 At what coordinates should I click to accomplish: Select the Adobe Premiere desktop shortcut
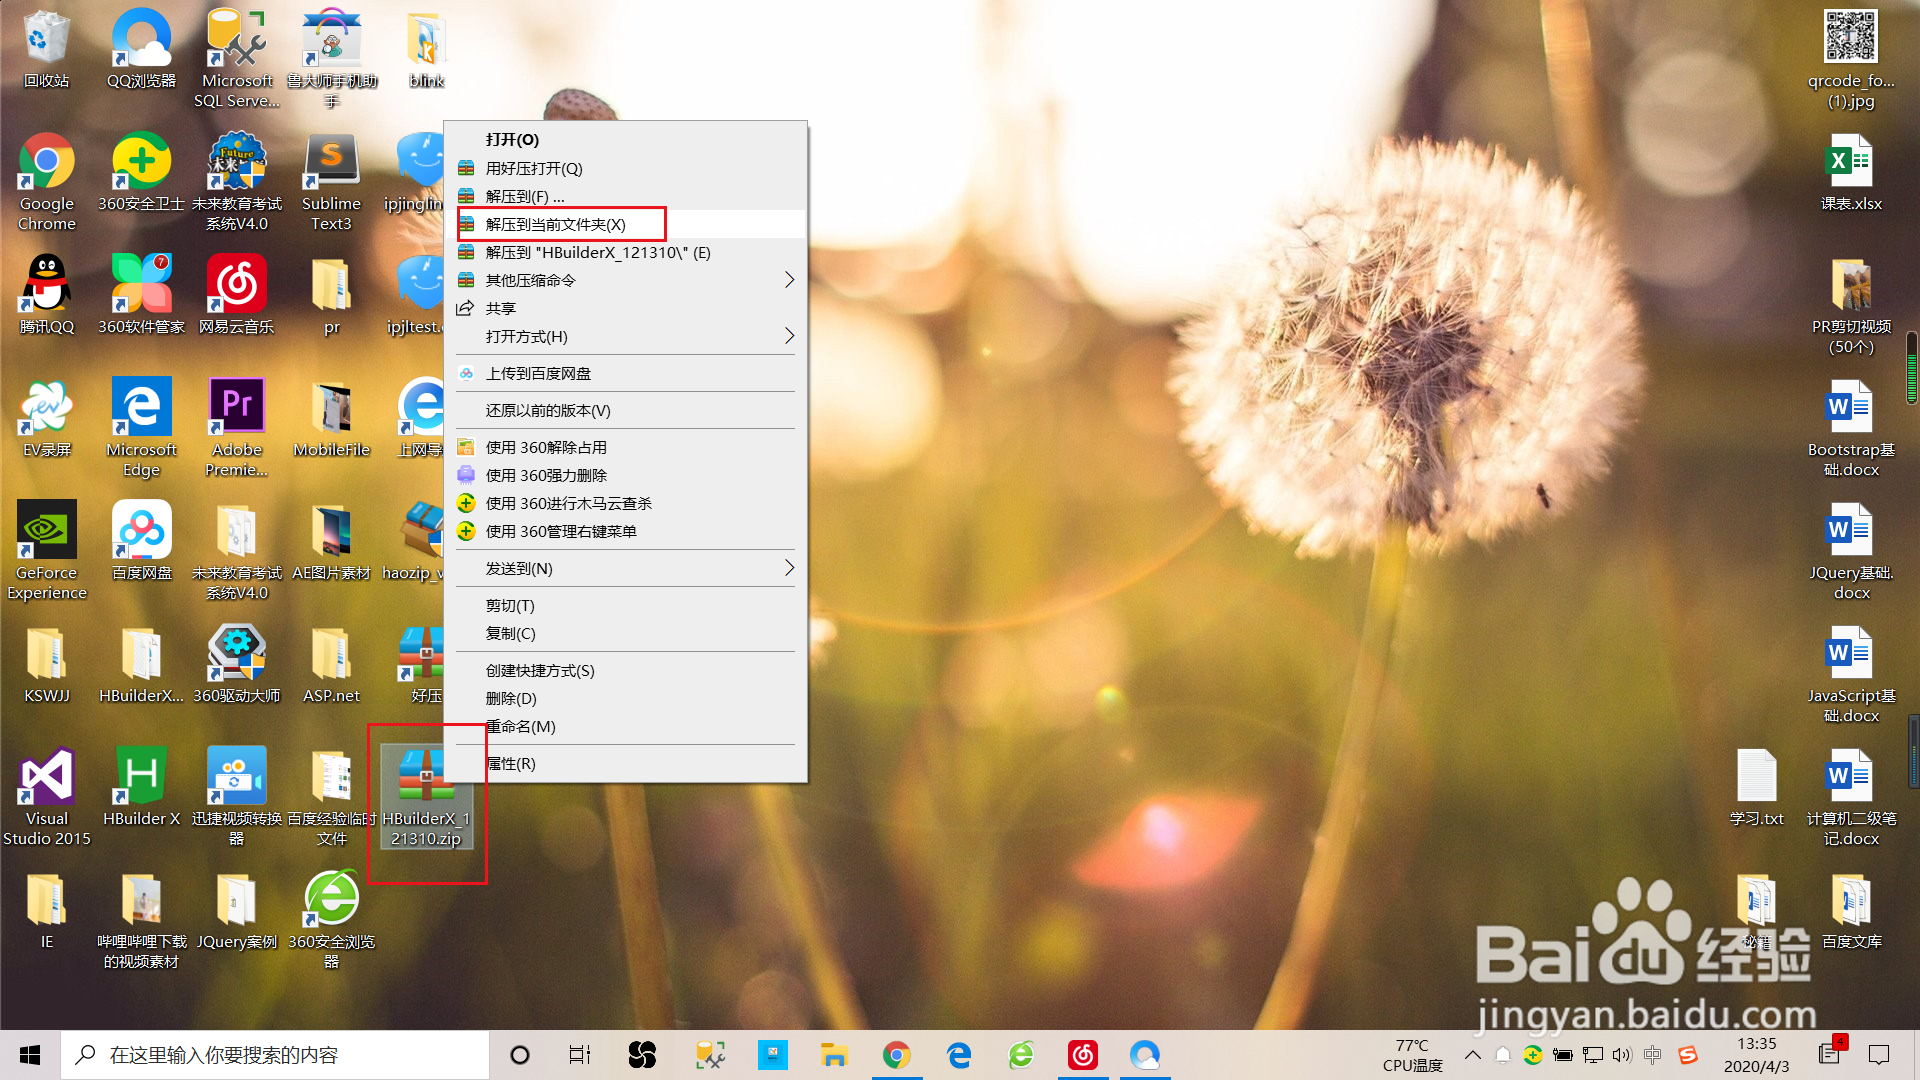click(x=236, y=407)
